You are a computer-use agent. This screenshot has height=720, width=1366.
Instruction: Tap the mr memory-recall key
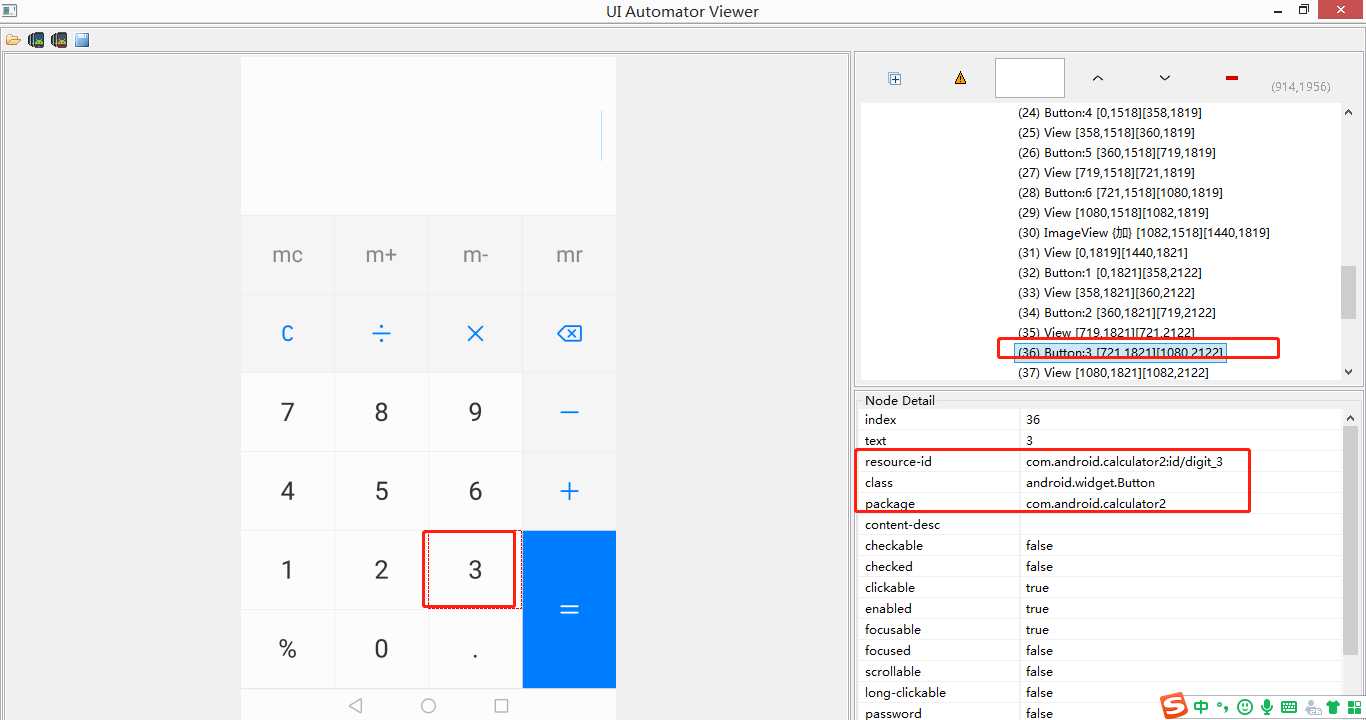(569, 255)
